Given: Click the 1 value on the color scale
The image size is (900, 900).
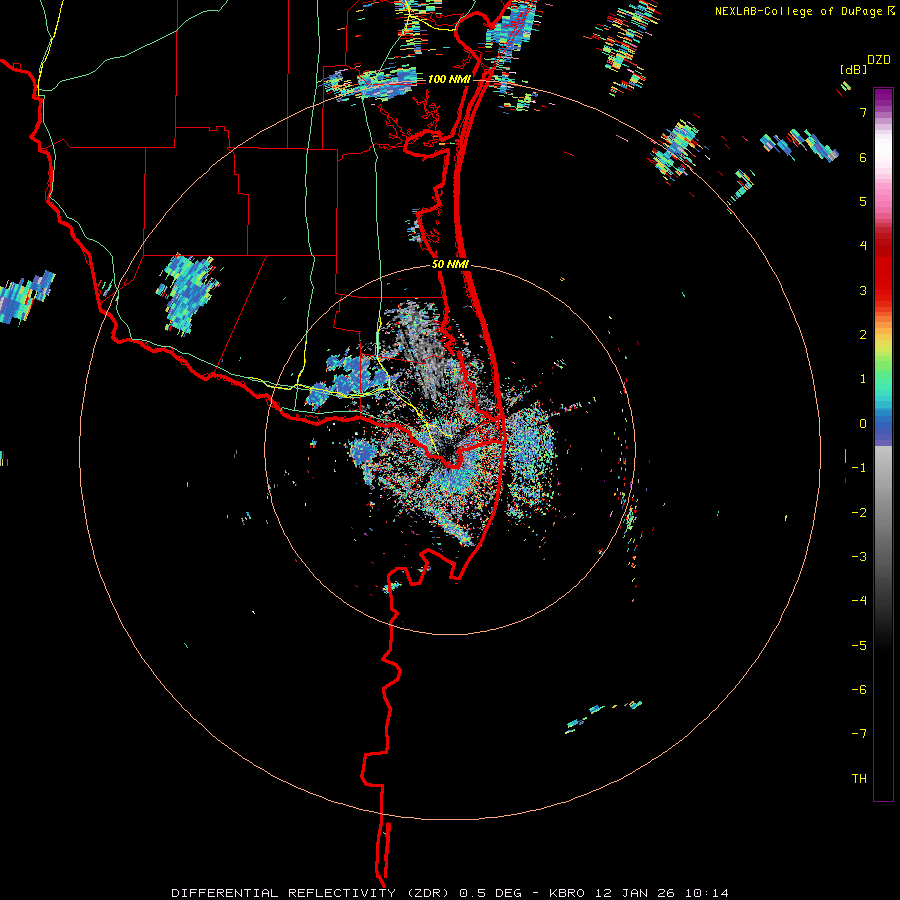Looking at the screenshot, I should [x=863, y=379].
